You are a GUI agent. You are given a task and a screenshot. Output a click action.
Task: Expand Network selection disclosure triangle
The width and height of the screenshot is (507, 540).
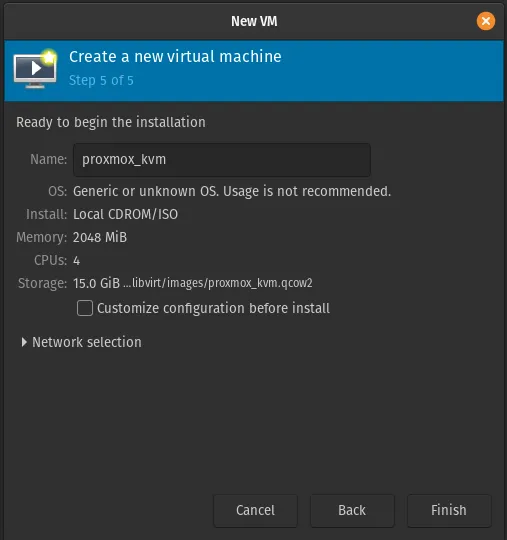pyautogui.click(x=24, y=342)
